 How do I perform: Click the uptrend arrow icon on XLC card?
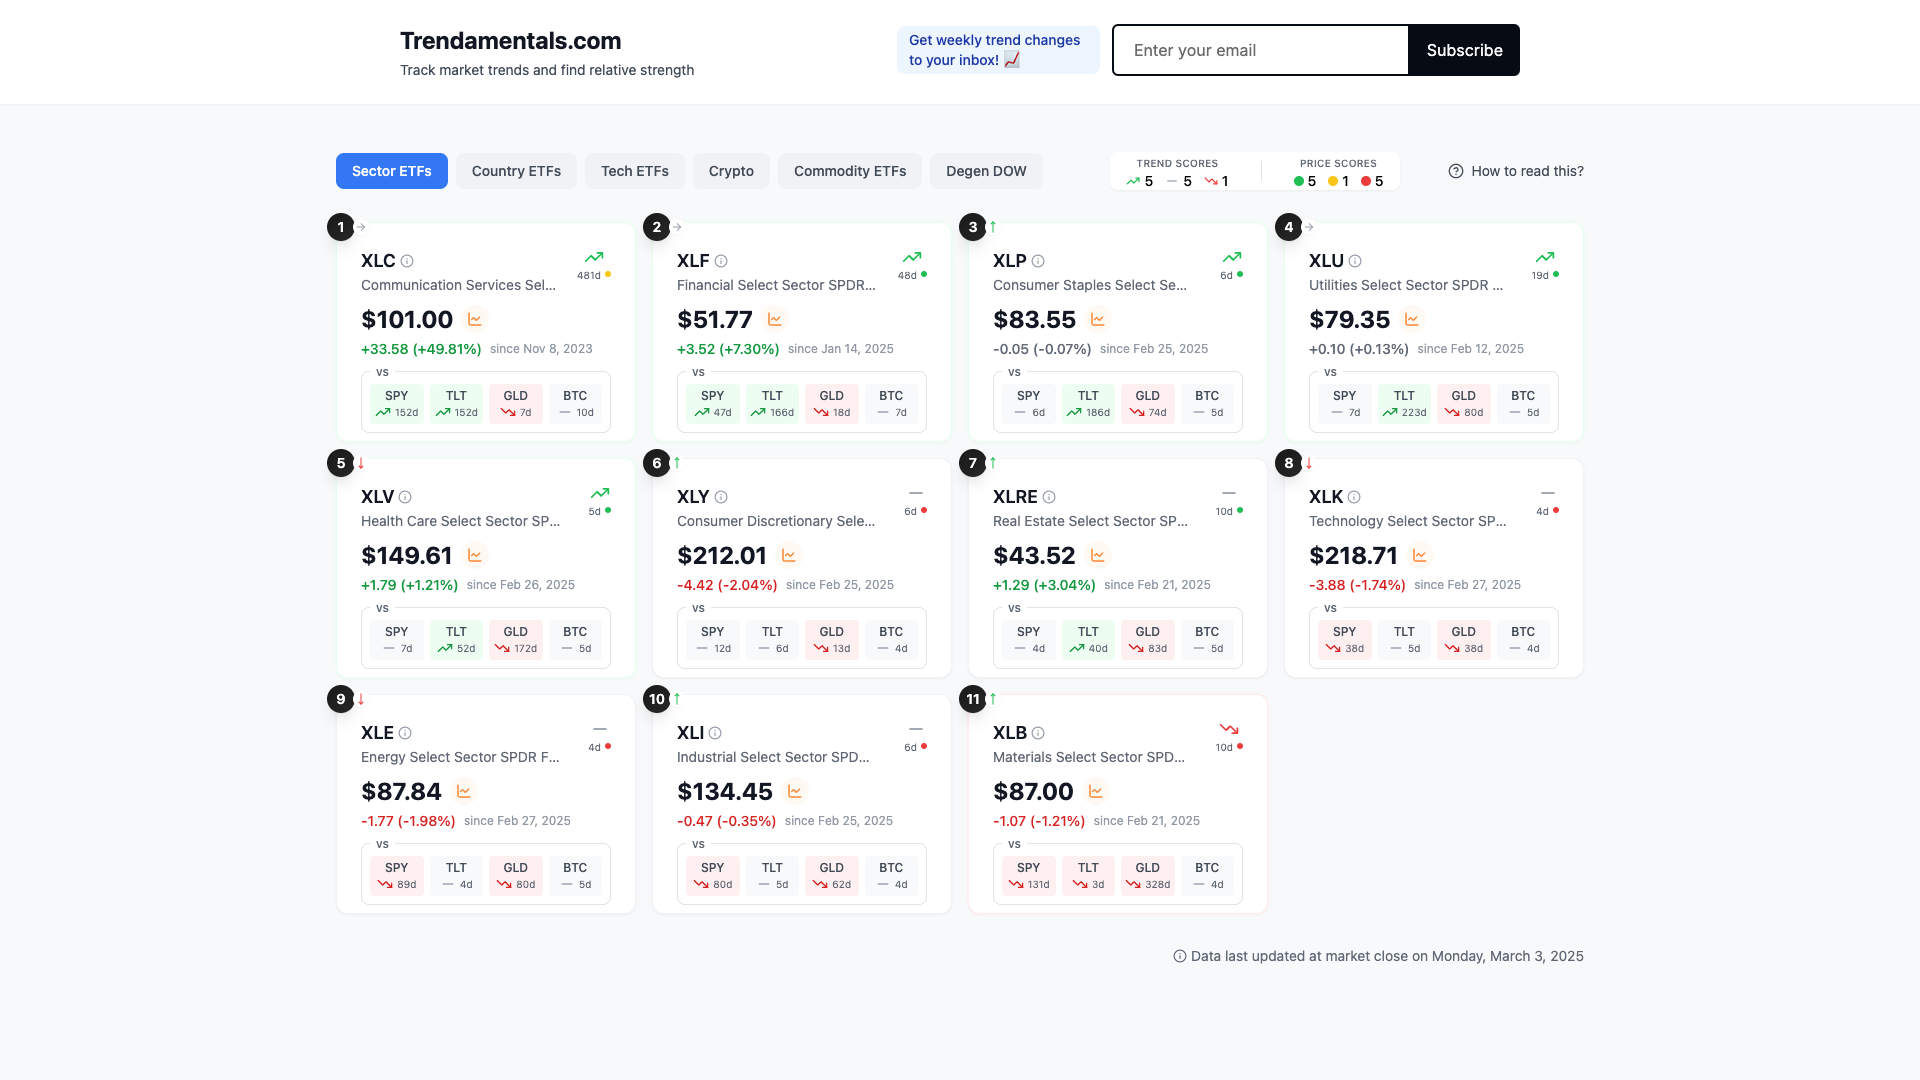pyautogui.click(x=594, y=257)
